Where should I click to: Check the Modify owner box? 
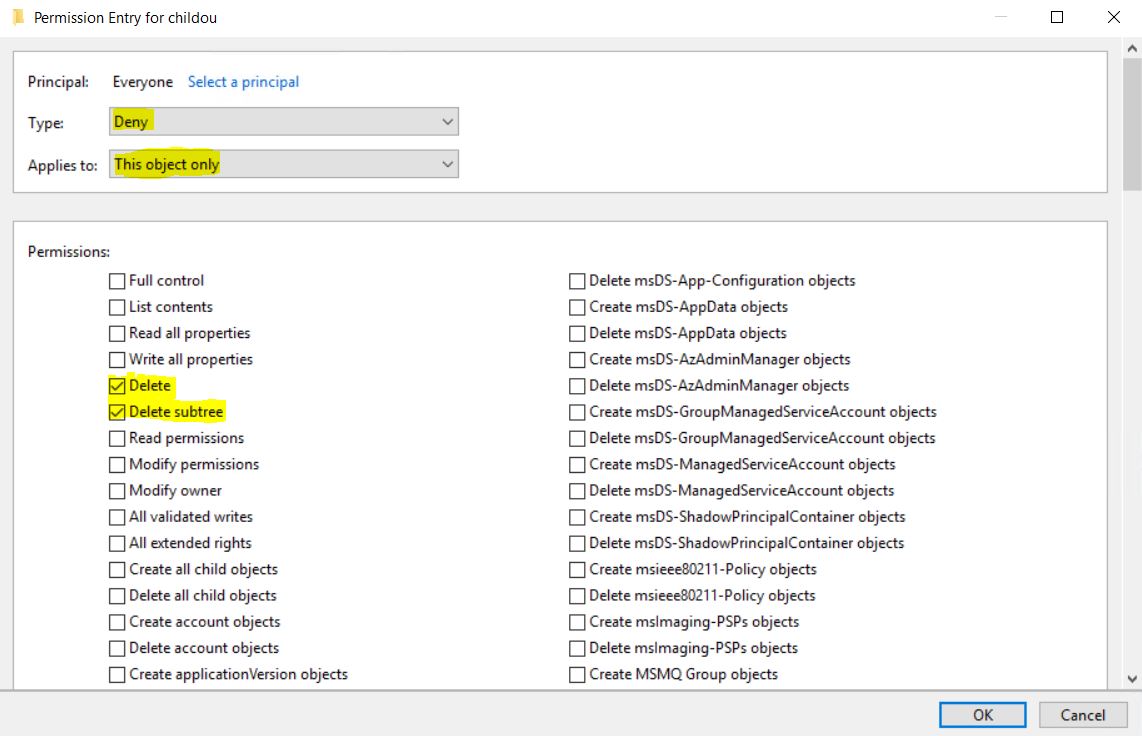pyautogui.click(x=117, y=491)
